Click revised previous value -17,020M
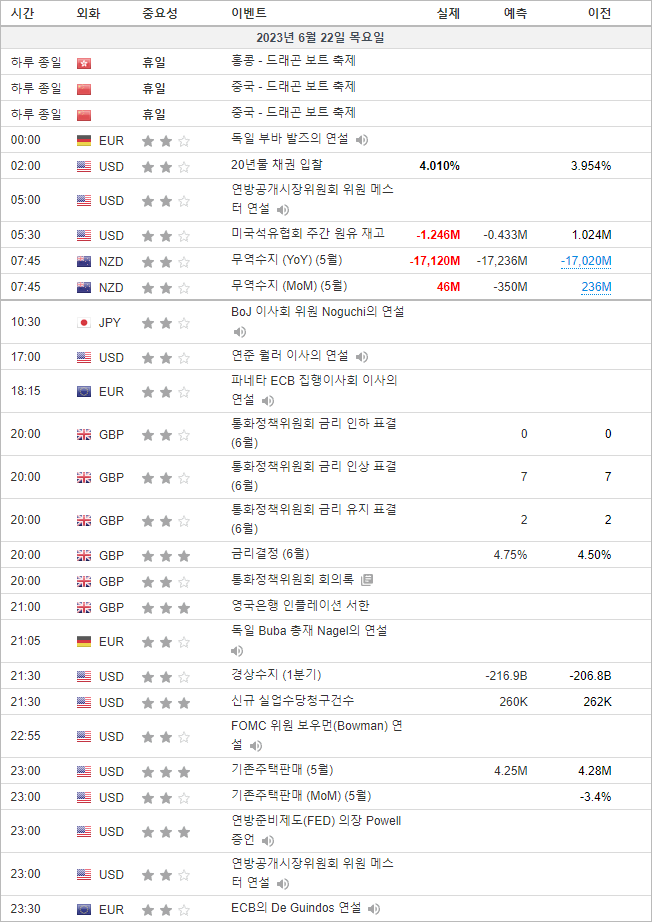Screen dimensions: 652x922 pyautogui.click(x=585, y=261)
